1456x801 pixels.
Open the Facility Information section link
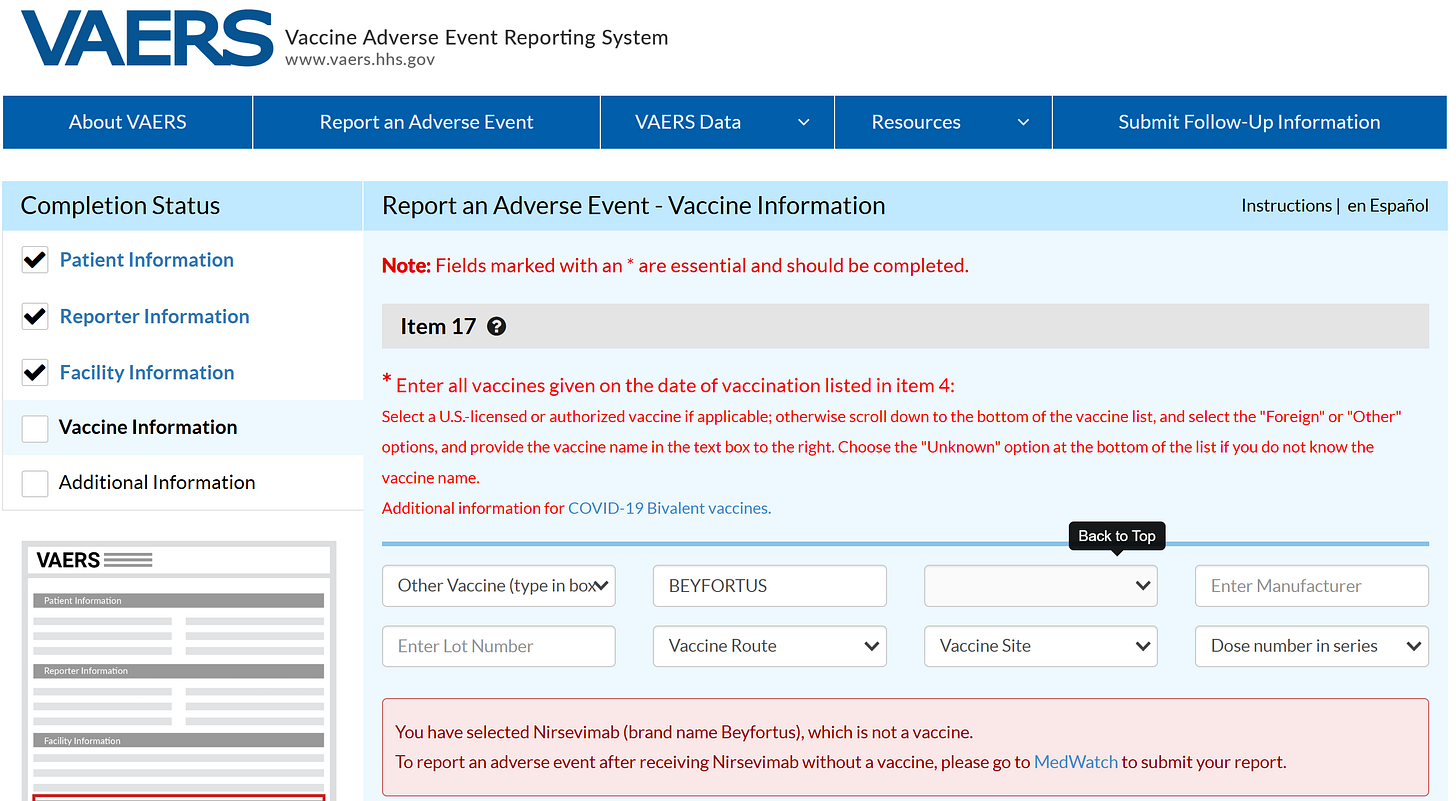click(x=147, y=373)
